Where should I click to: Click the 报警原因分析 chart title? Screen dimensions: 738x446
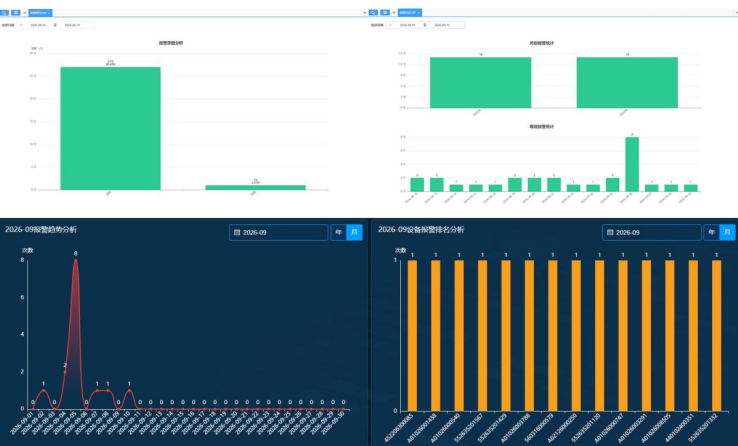point(171,43)
